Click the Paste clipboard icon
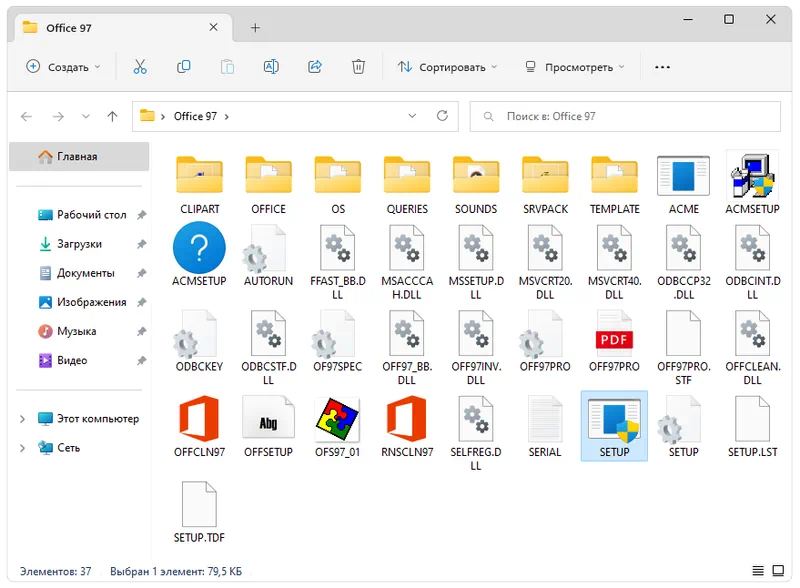This screenshot has height=588, width=800. pyautogui.click(x=228, y=67)
